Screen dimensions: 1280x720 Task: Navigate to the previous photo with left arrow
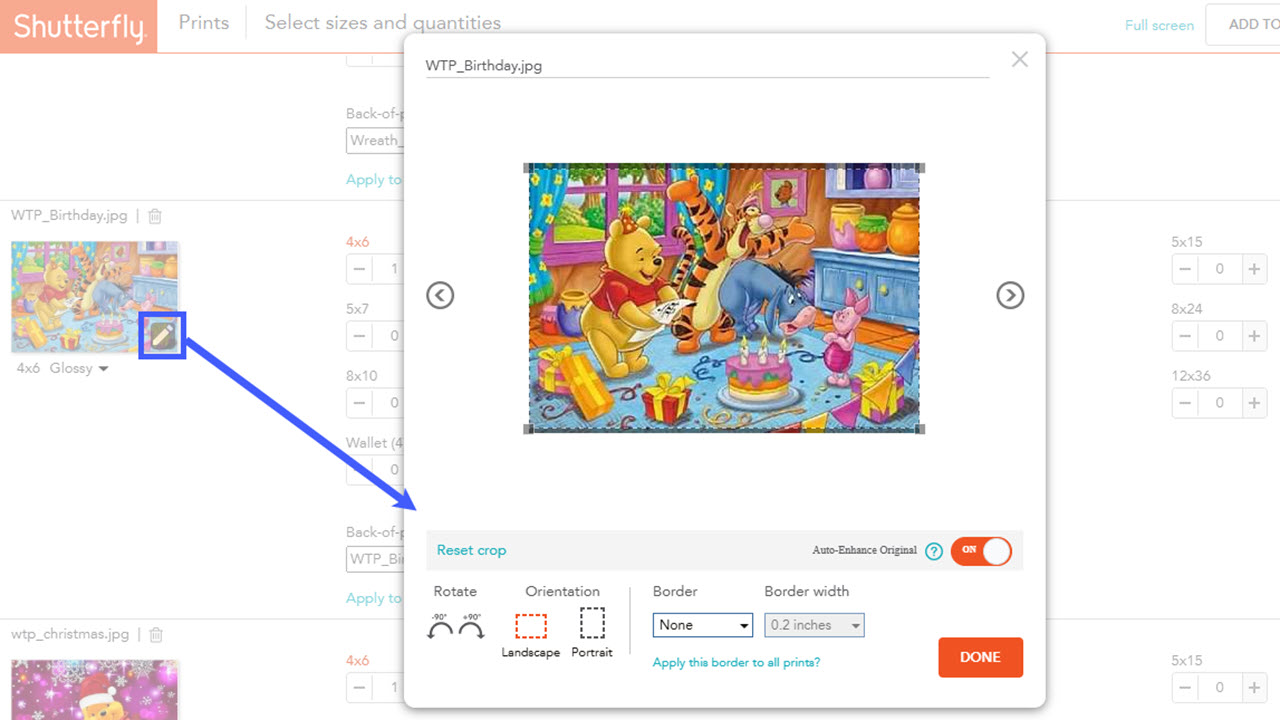click(440, 295)
